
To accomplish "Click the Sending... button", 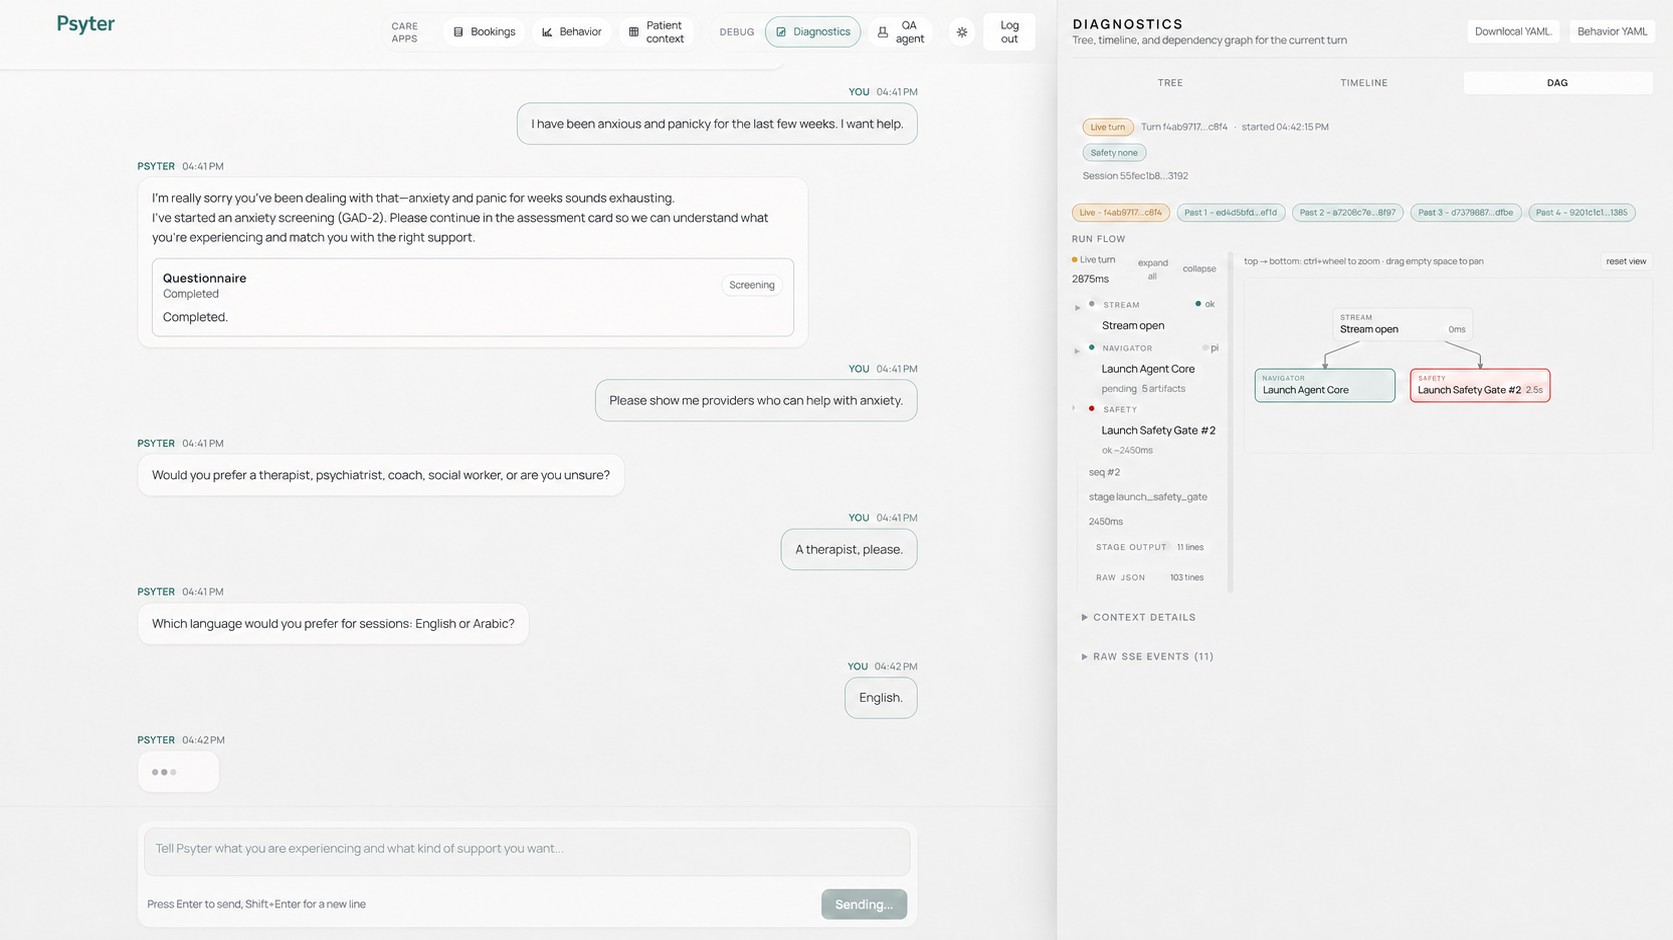I will pyautogui.click(x=864, y=904).
